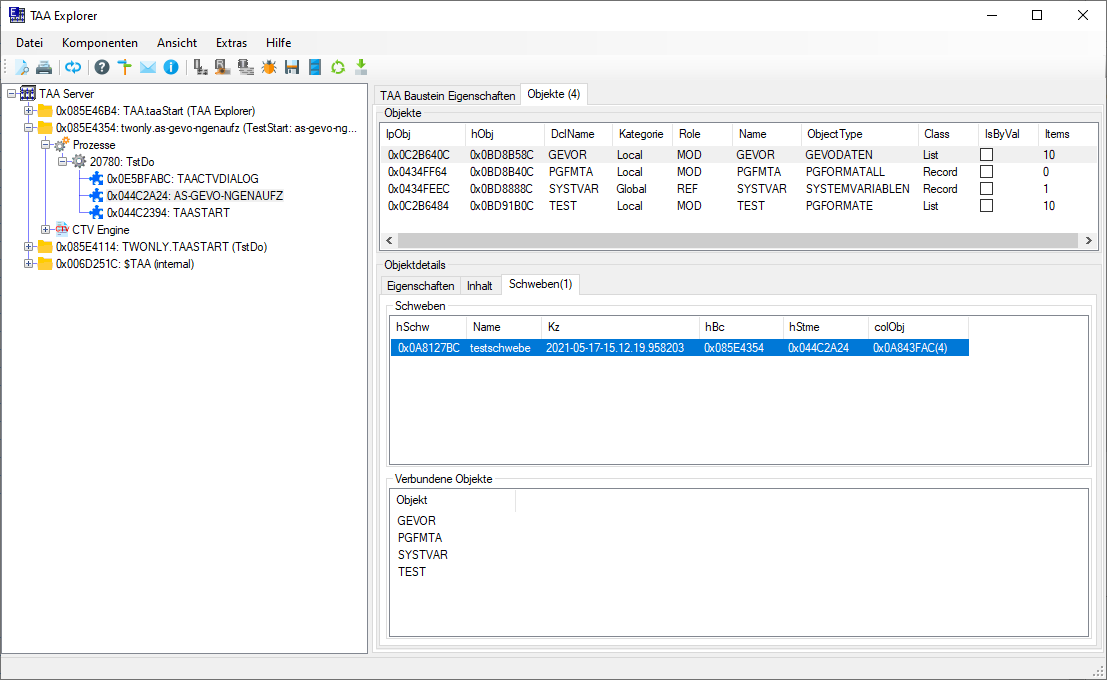Toggle IsByVal checkbox for GEVOR row
The height and width of the screenshot is (680, 1107).
(986, 155)
